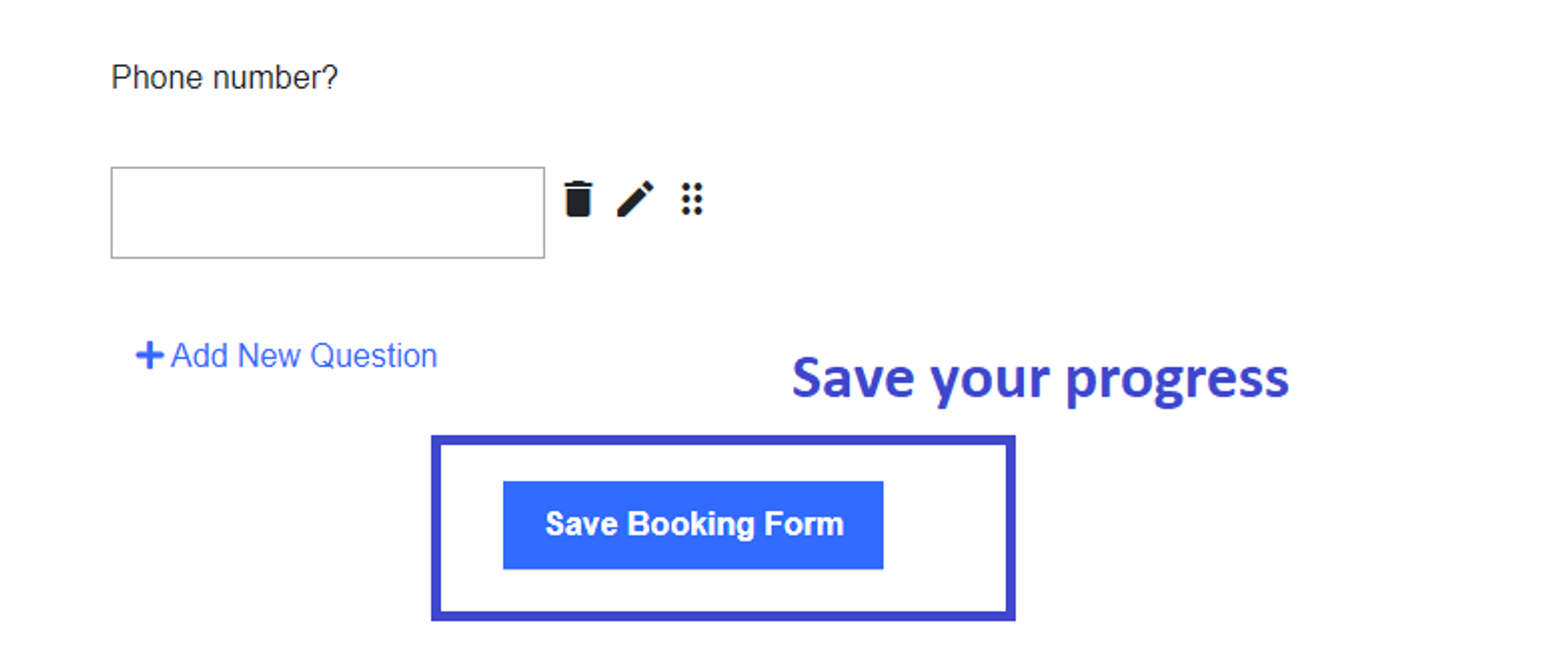Tap the blue plus symbol to add question
Image resolution: width=1560 pixels, height=659 pixels.
tap(149, 355)
